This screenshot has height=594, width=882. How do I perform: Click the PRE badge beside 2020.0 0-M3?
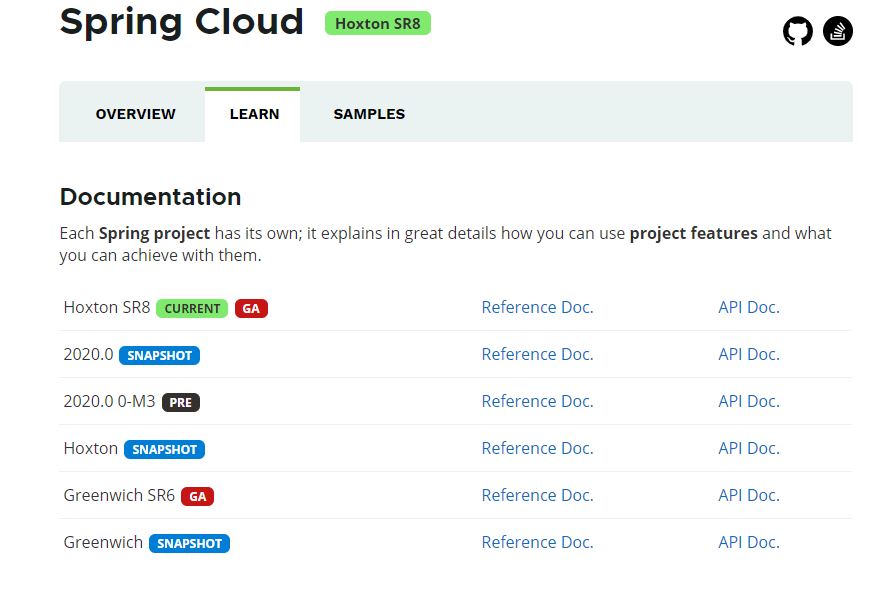(x=181, y=402)
